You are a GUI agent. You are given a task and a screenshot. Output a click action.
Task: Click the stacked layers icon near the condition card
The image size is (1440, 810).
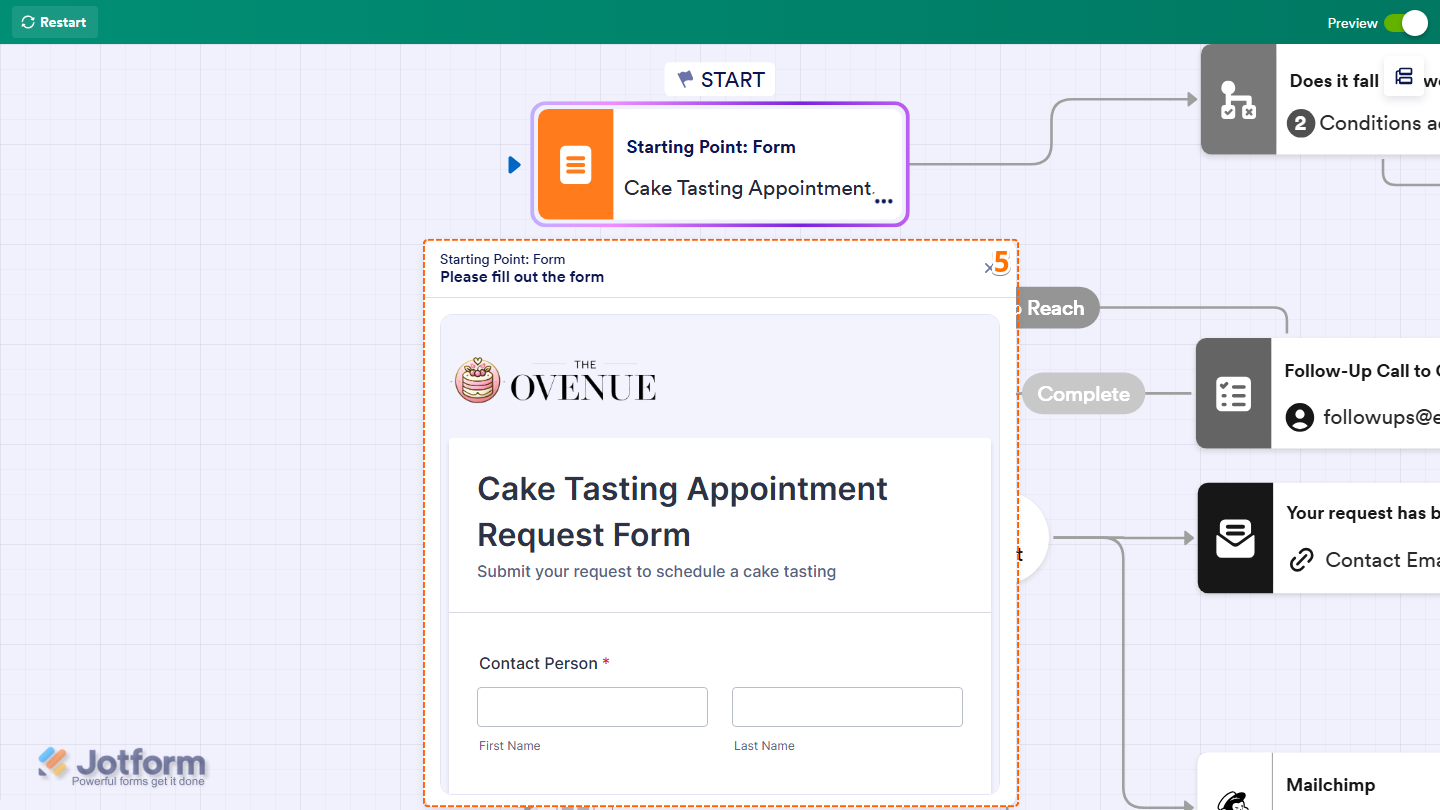[1404, 76]
